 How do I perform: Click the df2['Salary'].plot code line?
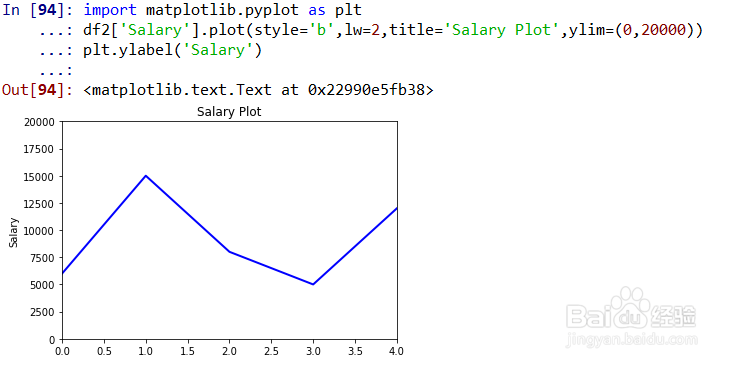pos(393,31)
